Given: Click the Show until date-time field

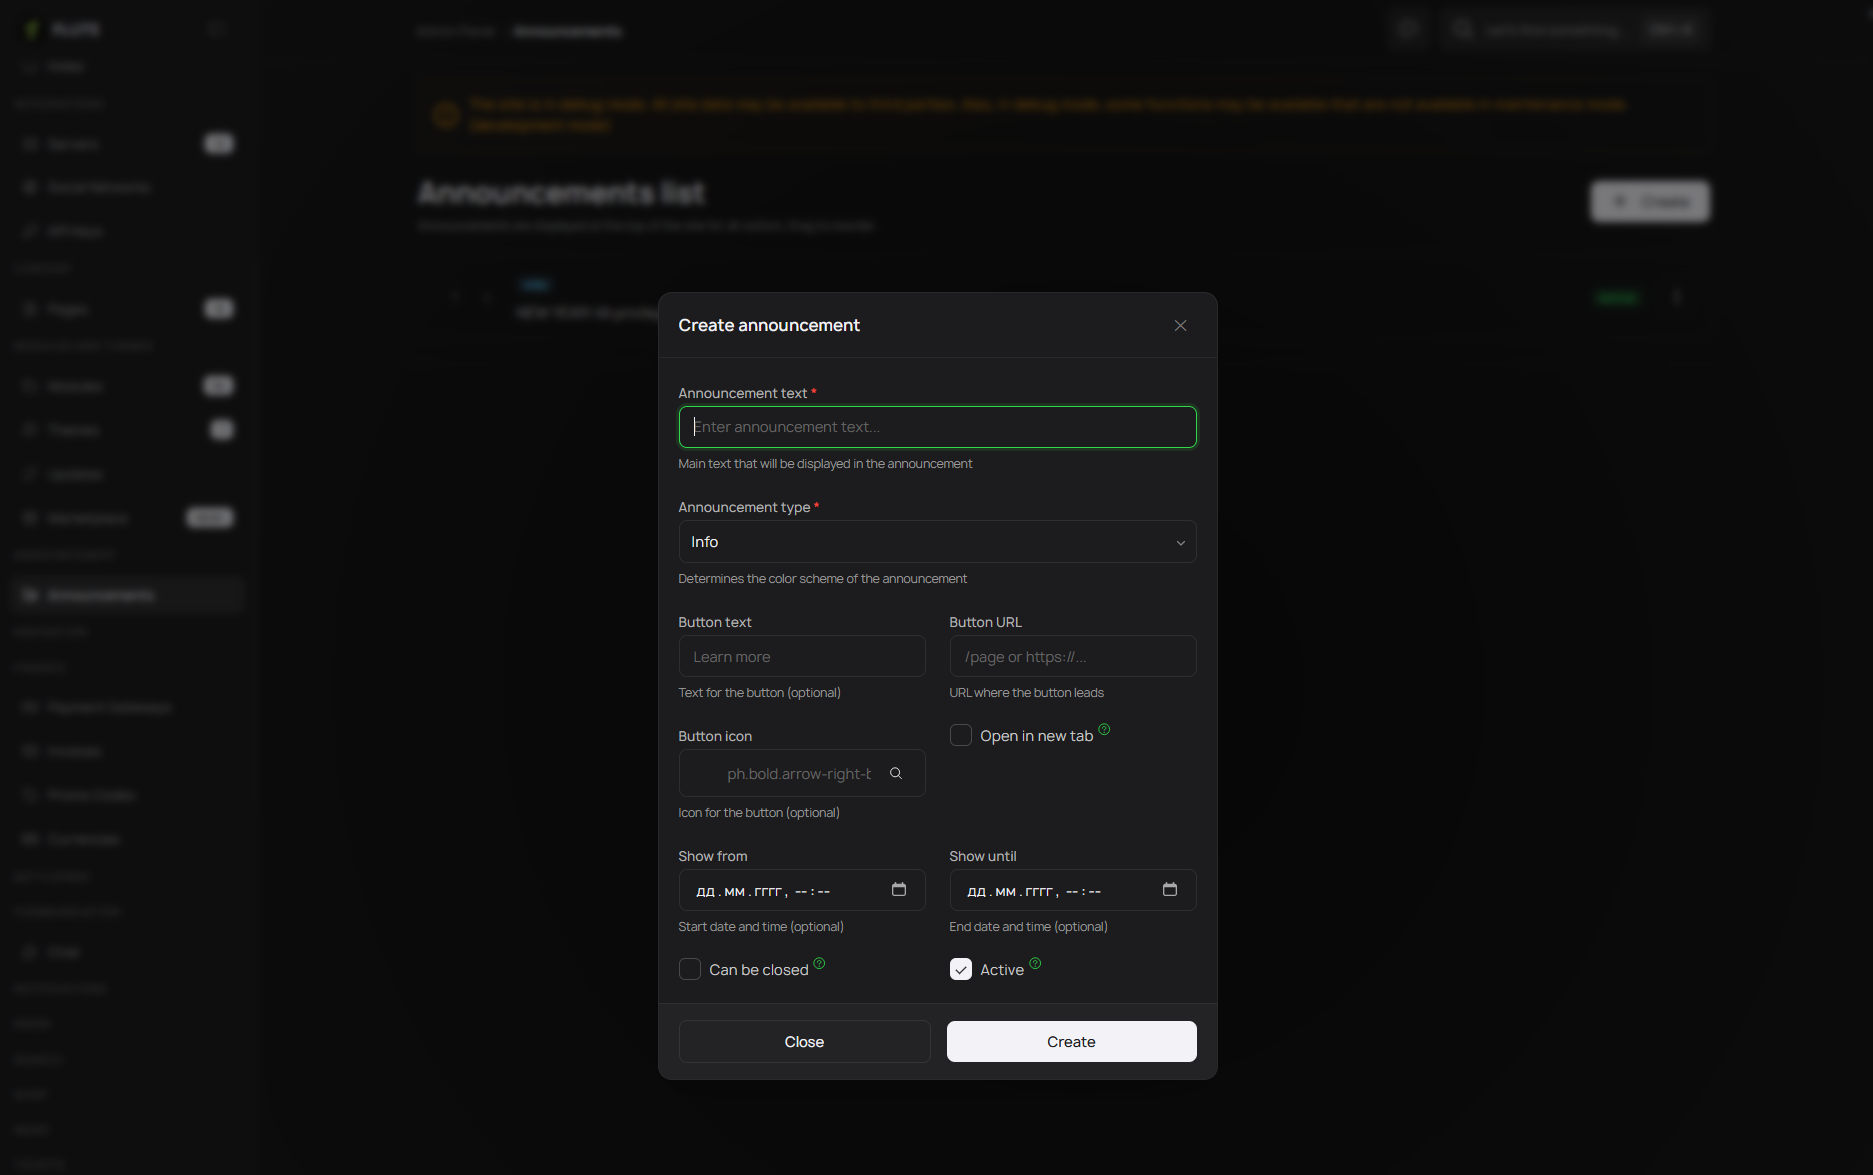Looking at the screenshot, I should (1050, 891).
